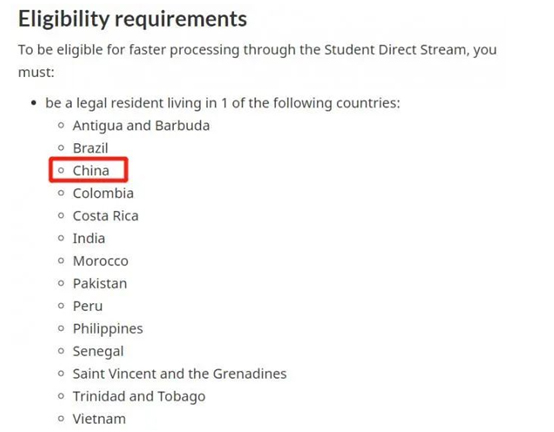This screenshot has width=554, height=432.
Task: Select Morocco list item
Action: point(100,261)
